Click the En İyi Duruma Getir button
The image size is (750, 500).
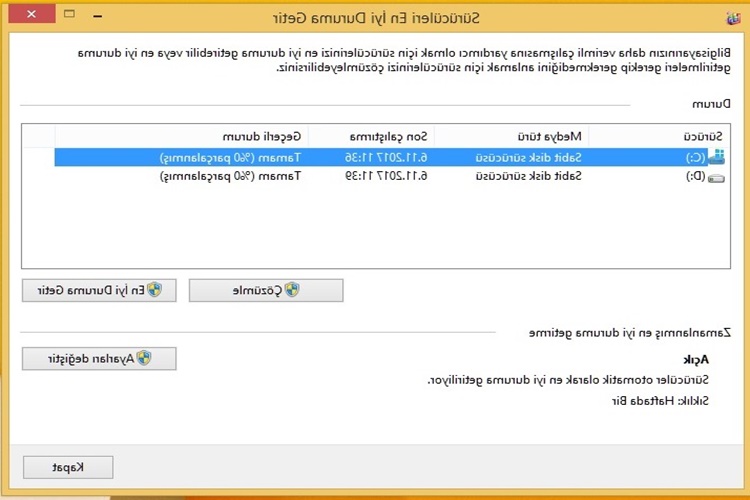pos(99,290)
